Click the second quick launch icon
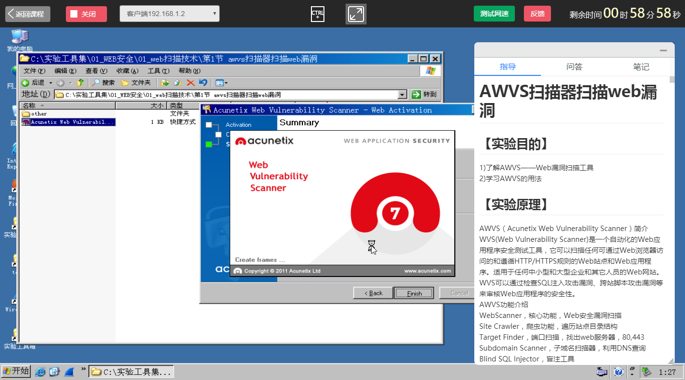This screenshot has height=380, width=685. point(54,372)
